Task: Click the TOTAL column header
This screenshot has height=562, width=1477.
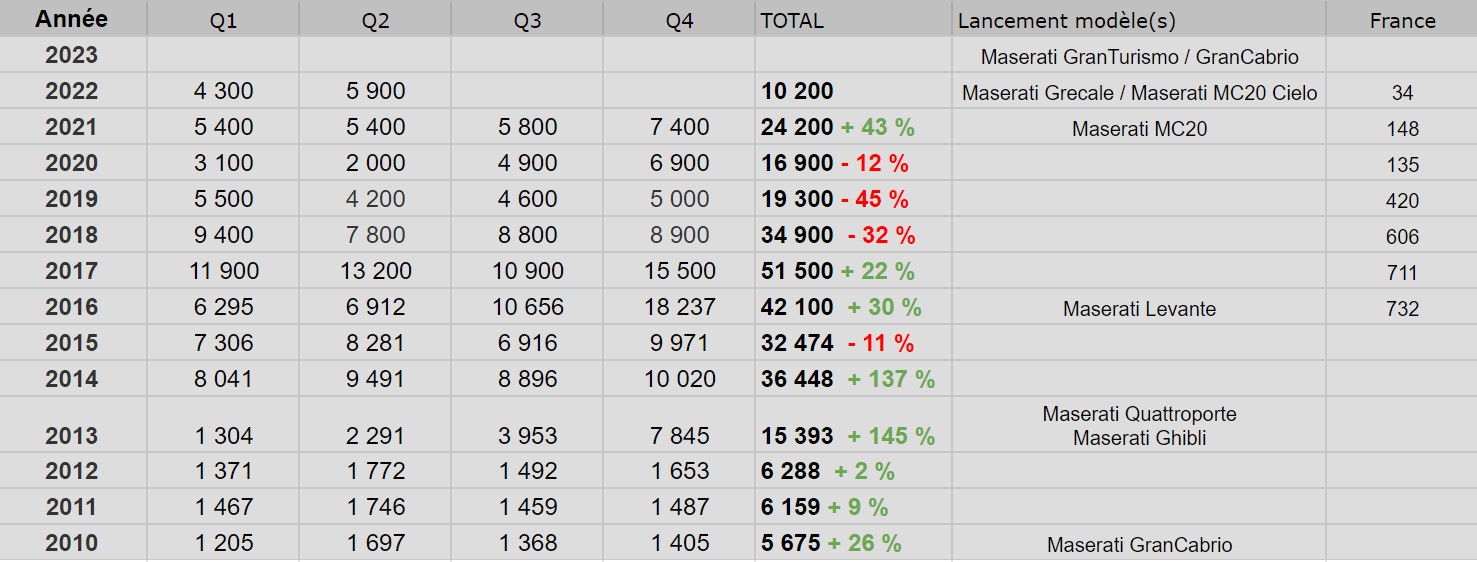Action: 853,20
